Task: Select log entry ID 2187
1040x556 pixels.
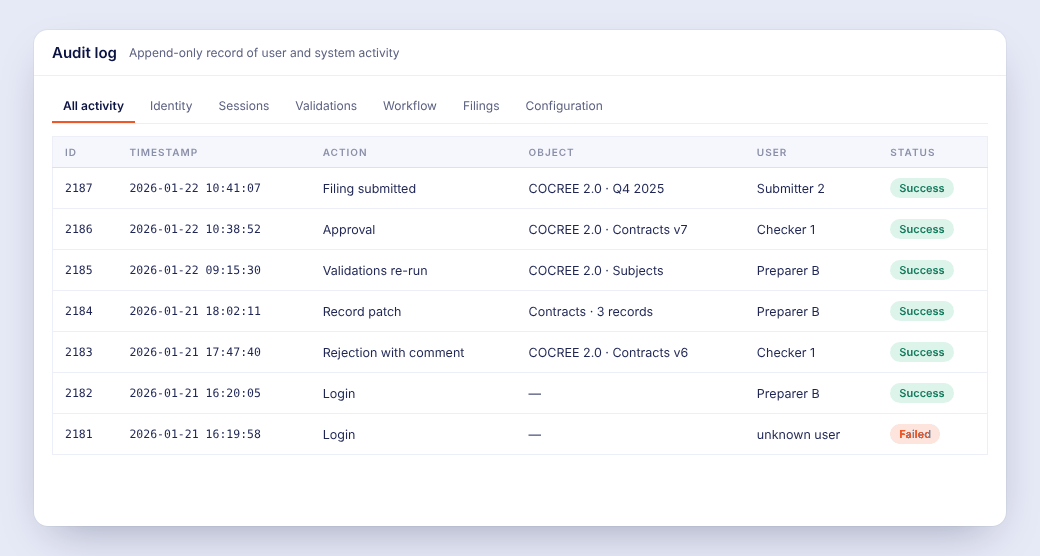Action: pos(78,188)
